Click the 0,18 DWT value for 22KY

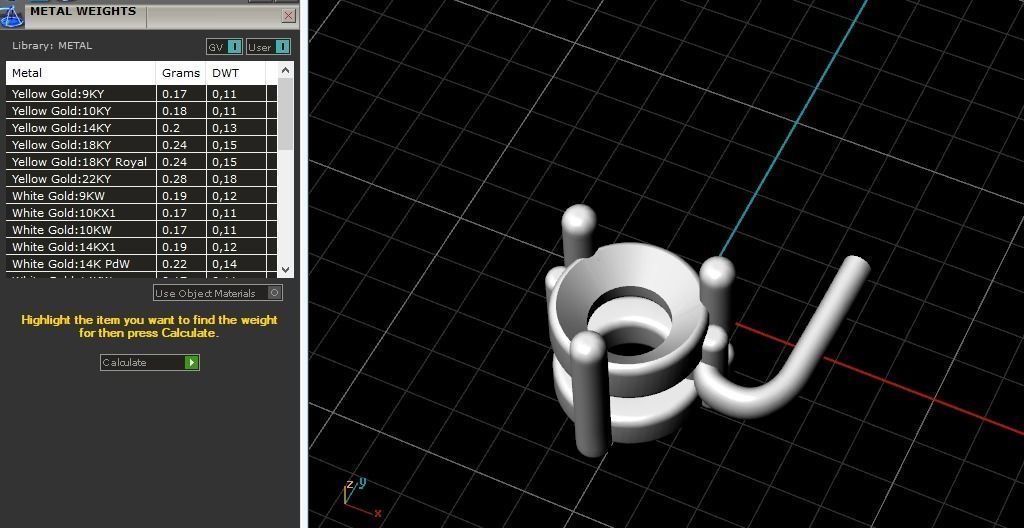coord(224,178)
